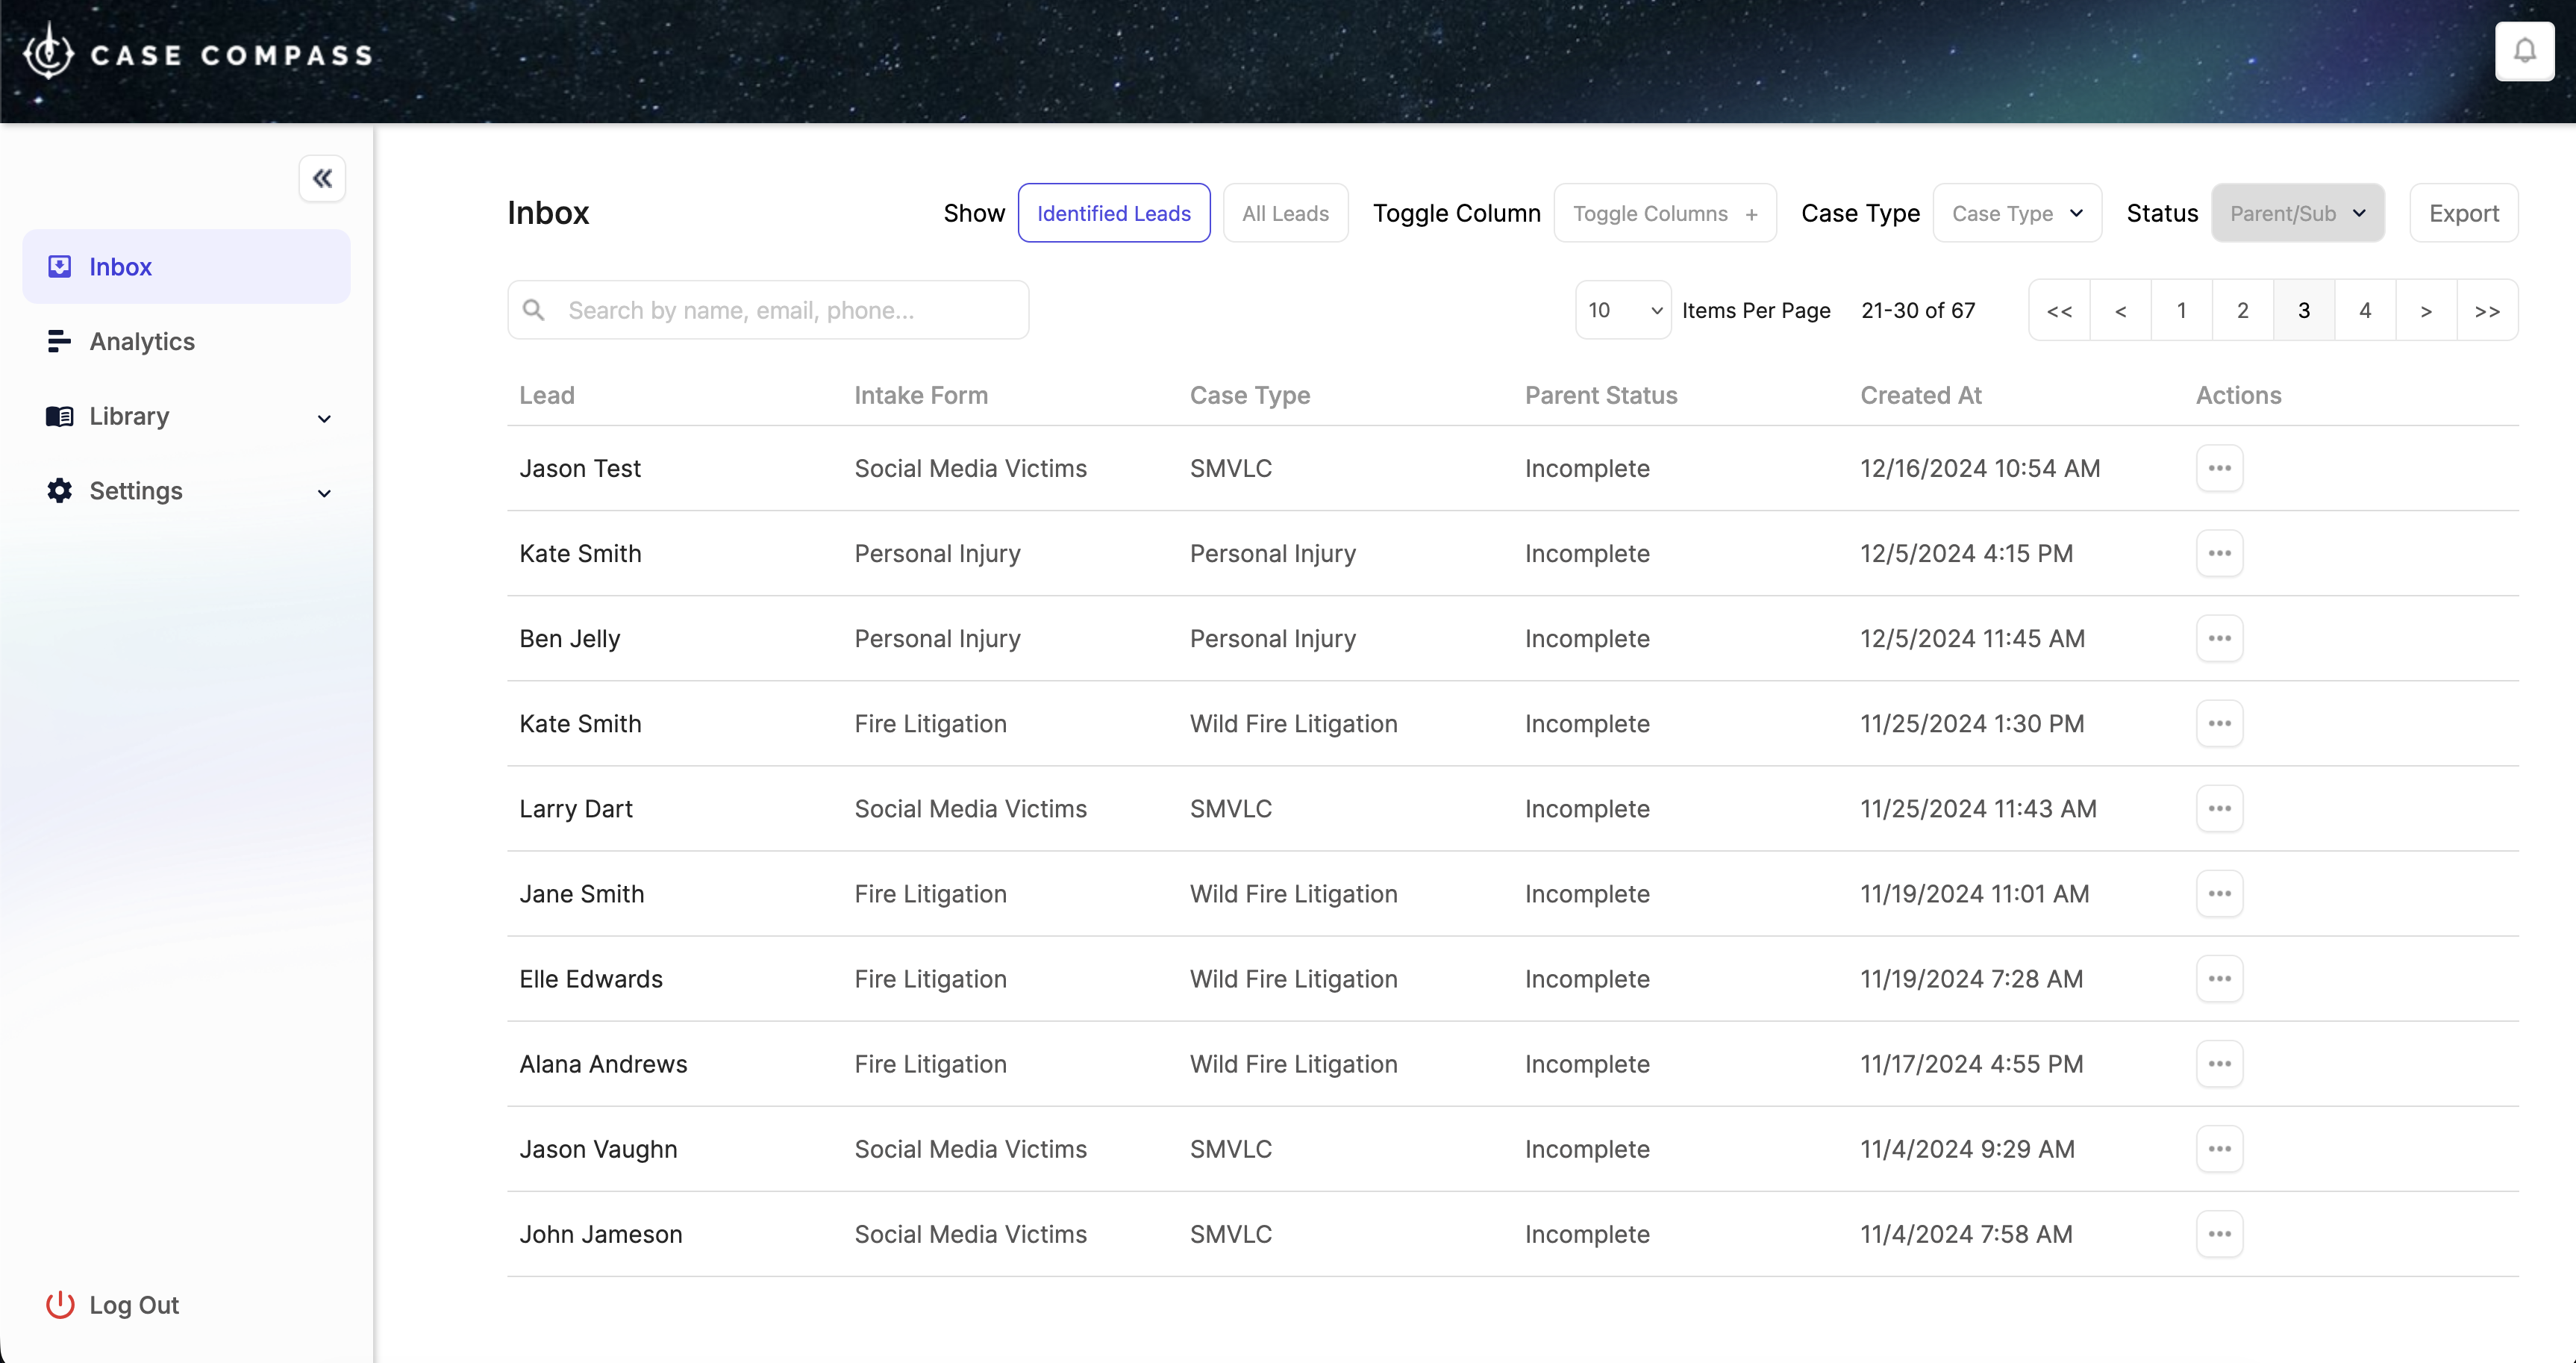This screenshot has width=2576, height=1363.
Task: Open actions menu for Larry Dart
Action: coord(2219,808)
